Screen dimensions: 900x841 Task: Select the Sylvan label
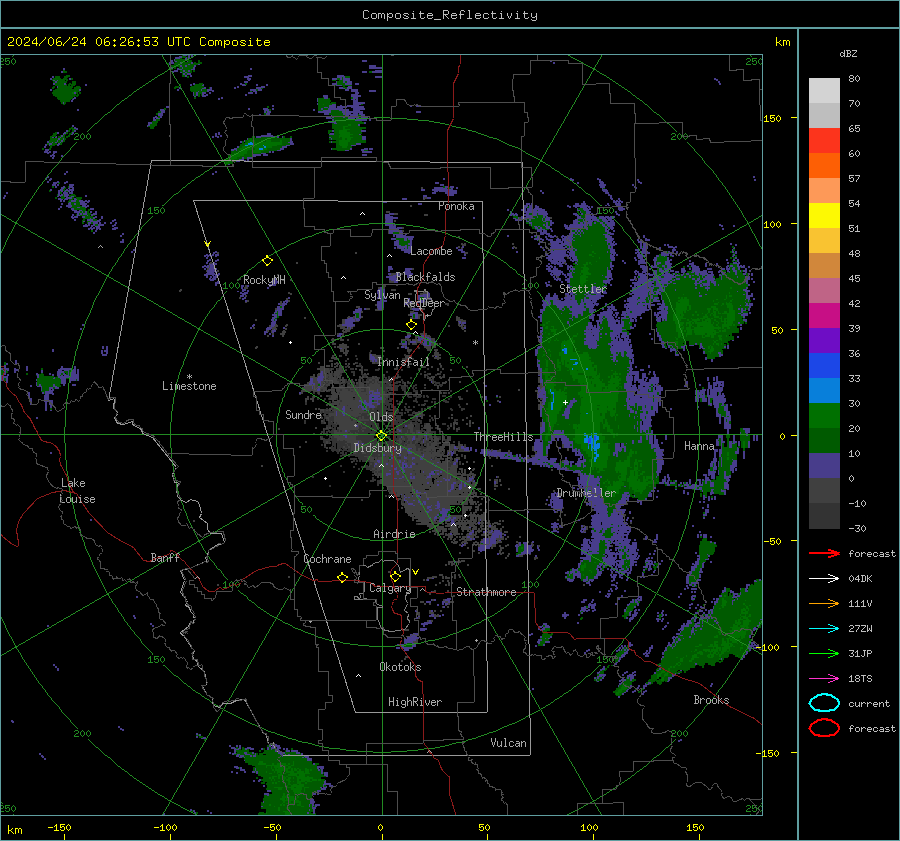(x=382, y=295)
